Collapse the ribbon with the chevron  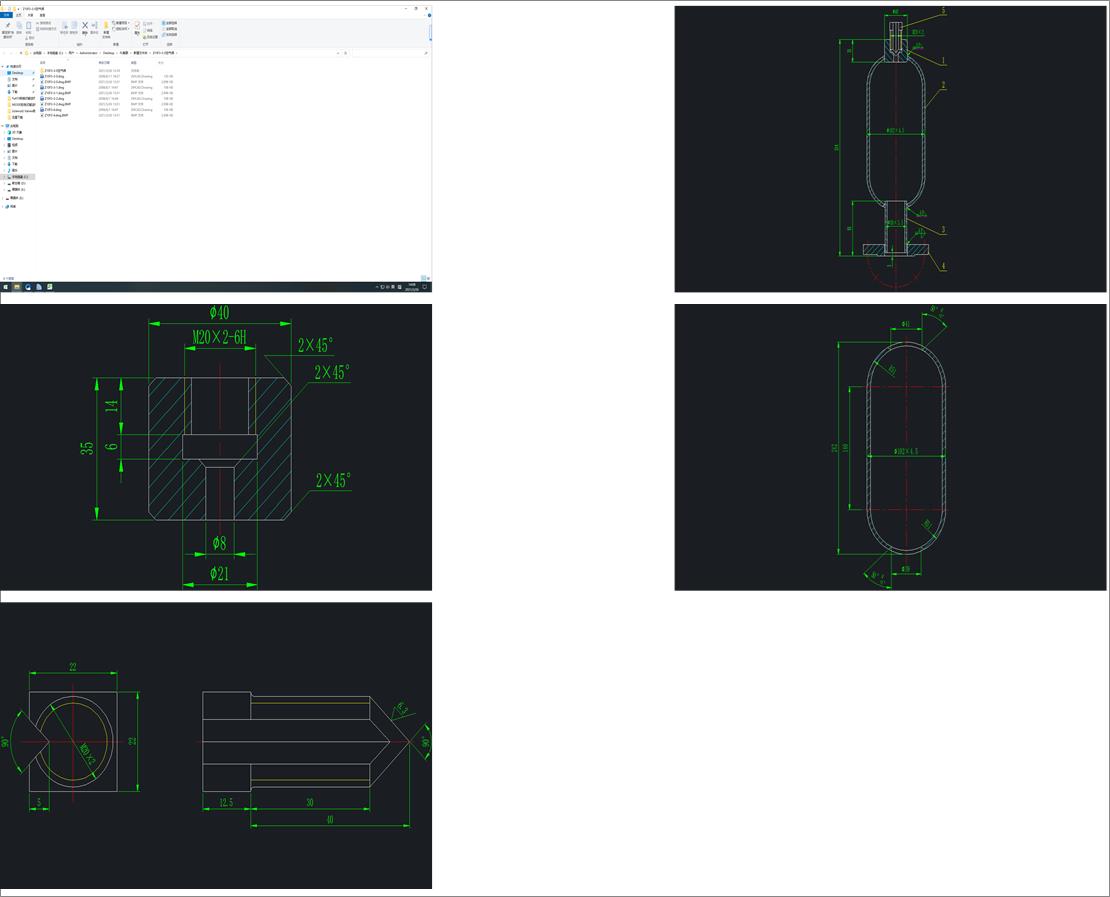click(424, 15)
